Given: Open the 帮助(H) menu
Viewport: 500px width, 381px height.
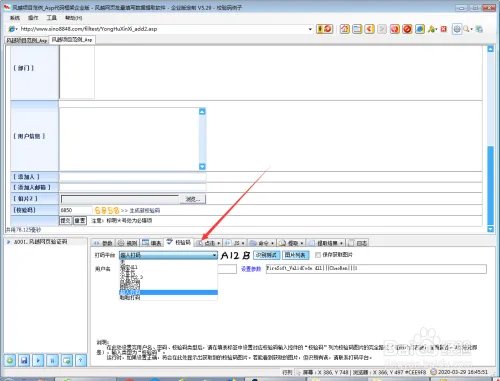Looking at the screenshot, I should coord(73,18).
